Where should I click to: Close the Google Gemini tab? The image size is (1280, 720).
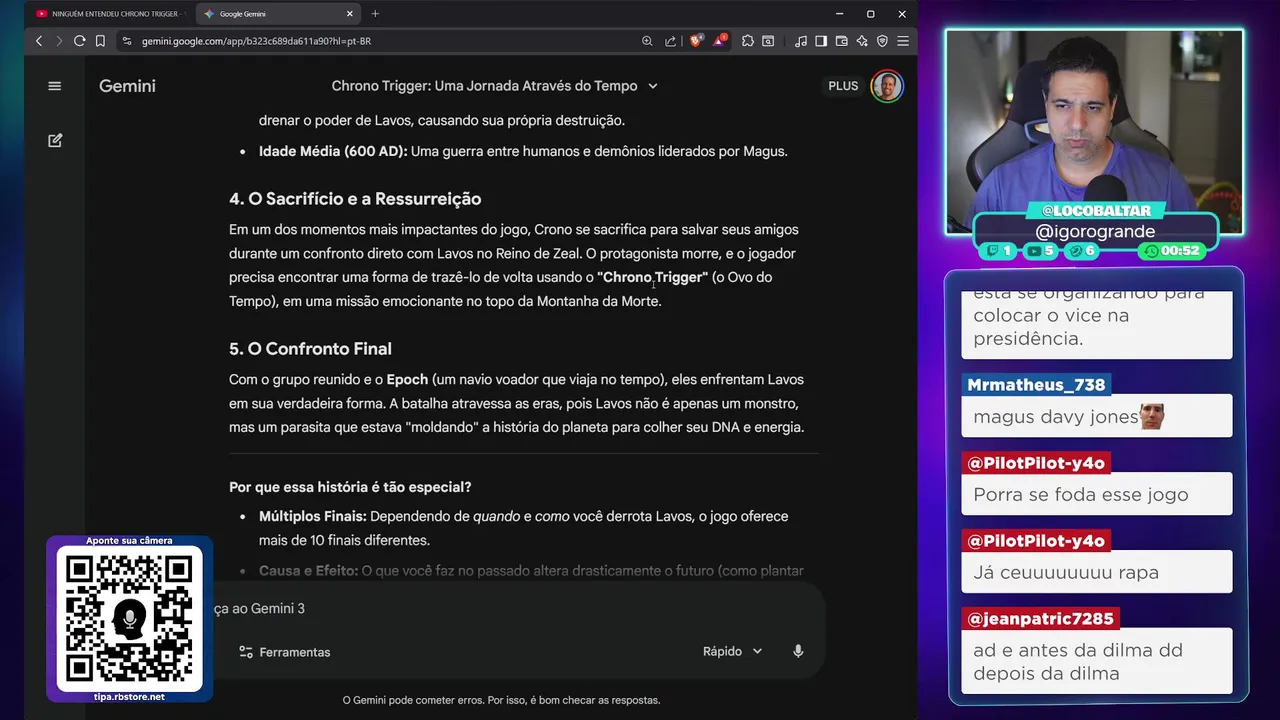tap(350, 14)
